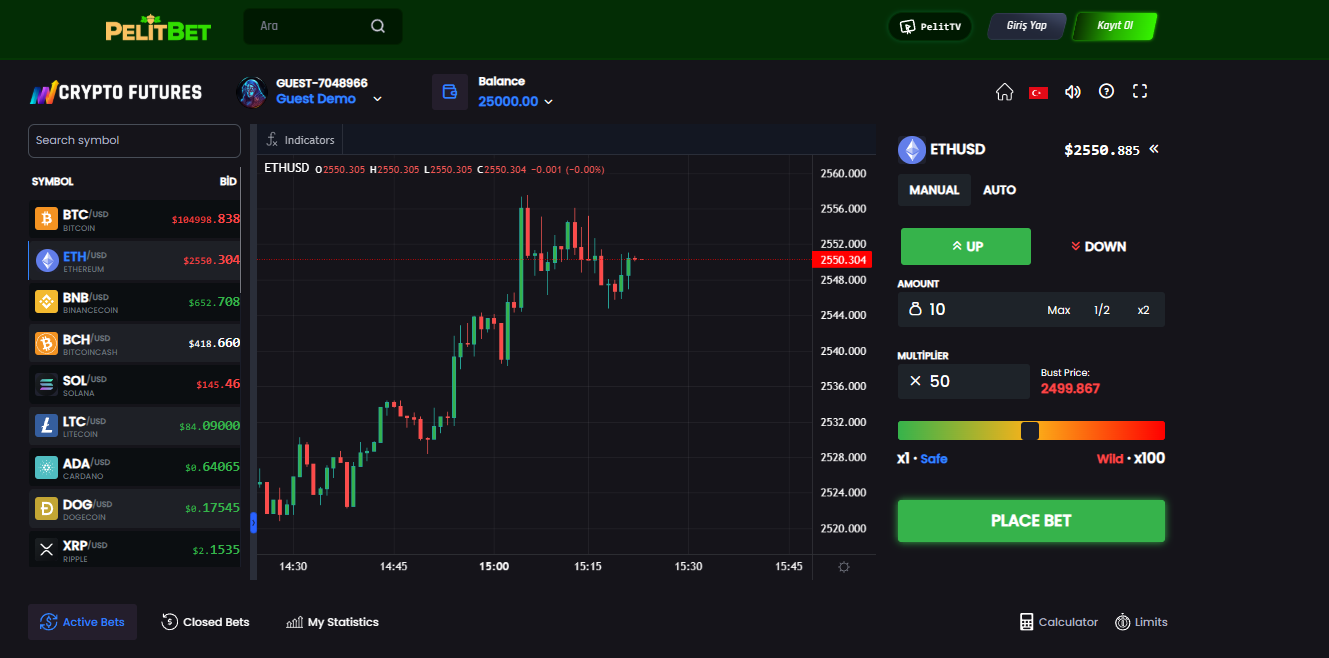Enter fullscreen mode with the corner-brackets icon
The image size is (1329, 658).
pos(1139,91)
